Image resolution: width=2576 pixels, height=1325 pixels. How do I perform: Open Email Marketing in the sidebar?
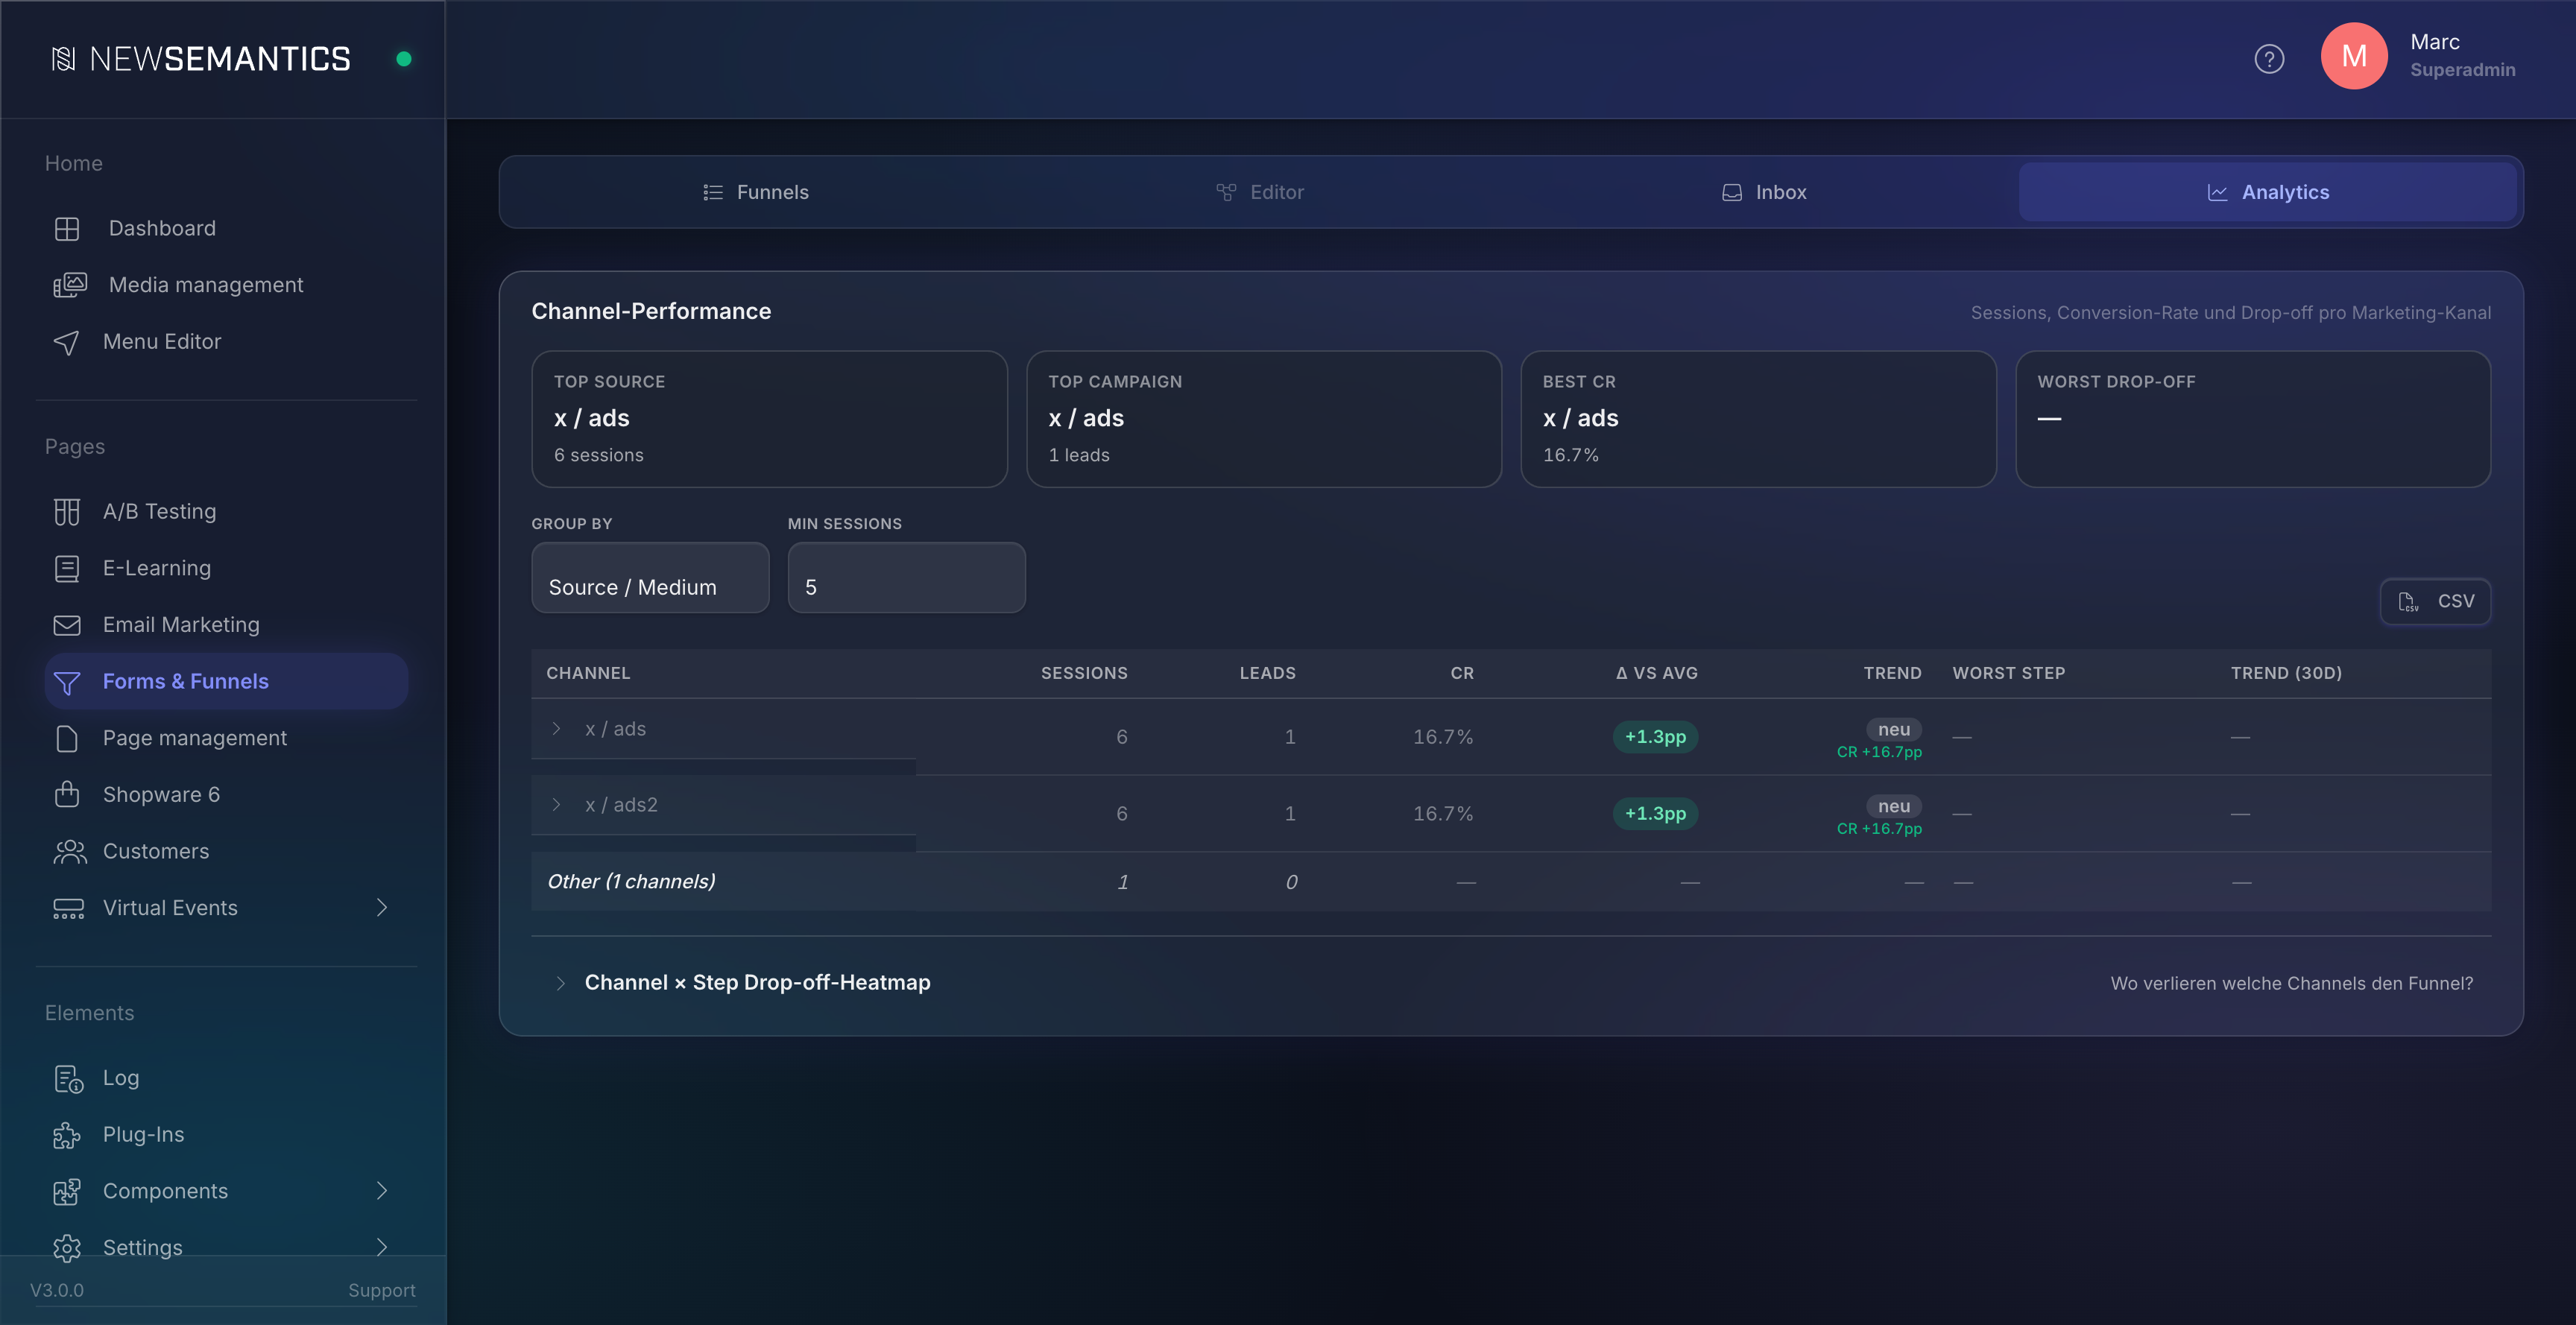click(226, 625)
